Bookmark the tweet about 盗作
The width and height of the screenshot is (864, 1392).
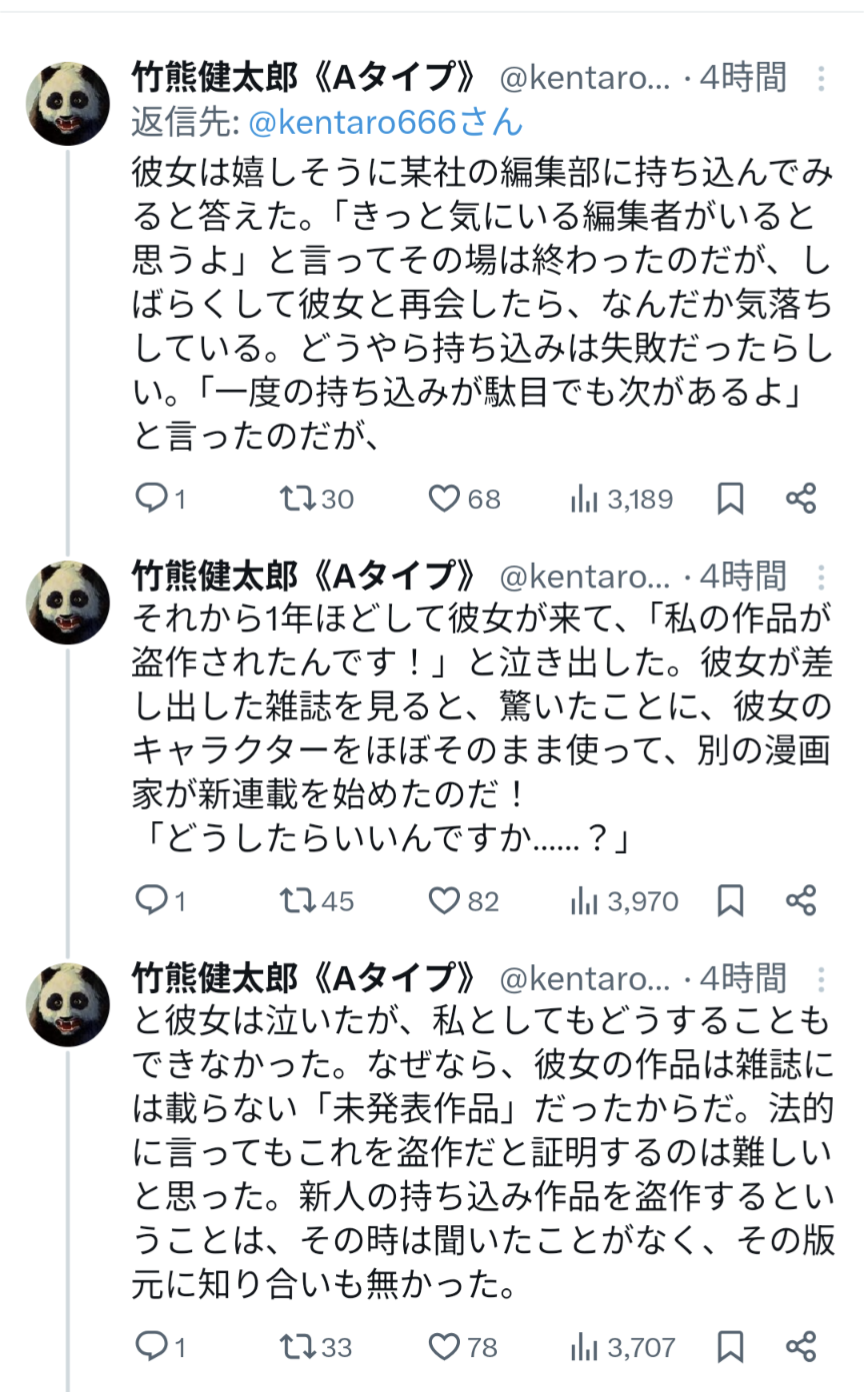731,901
